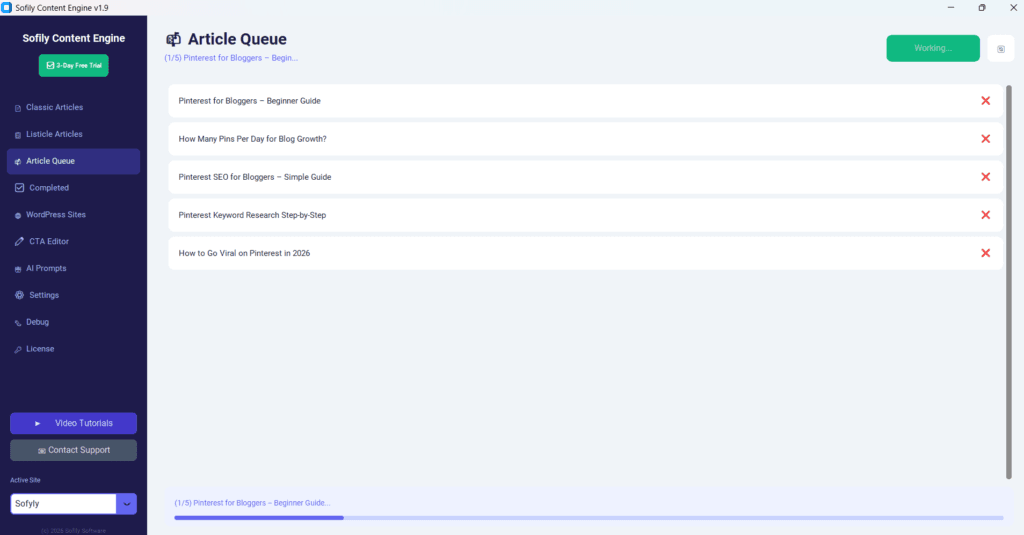Image resolution: width=1024 pixels, height=535 pixels.
Task: Click the Settings gear icon
Action: point(20,295)
